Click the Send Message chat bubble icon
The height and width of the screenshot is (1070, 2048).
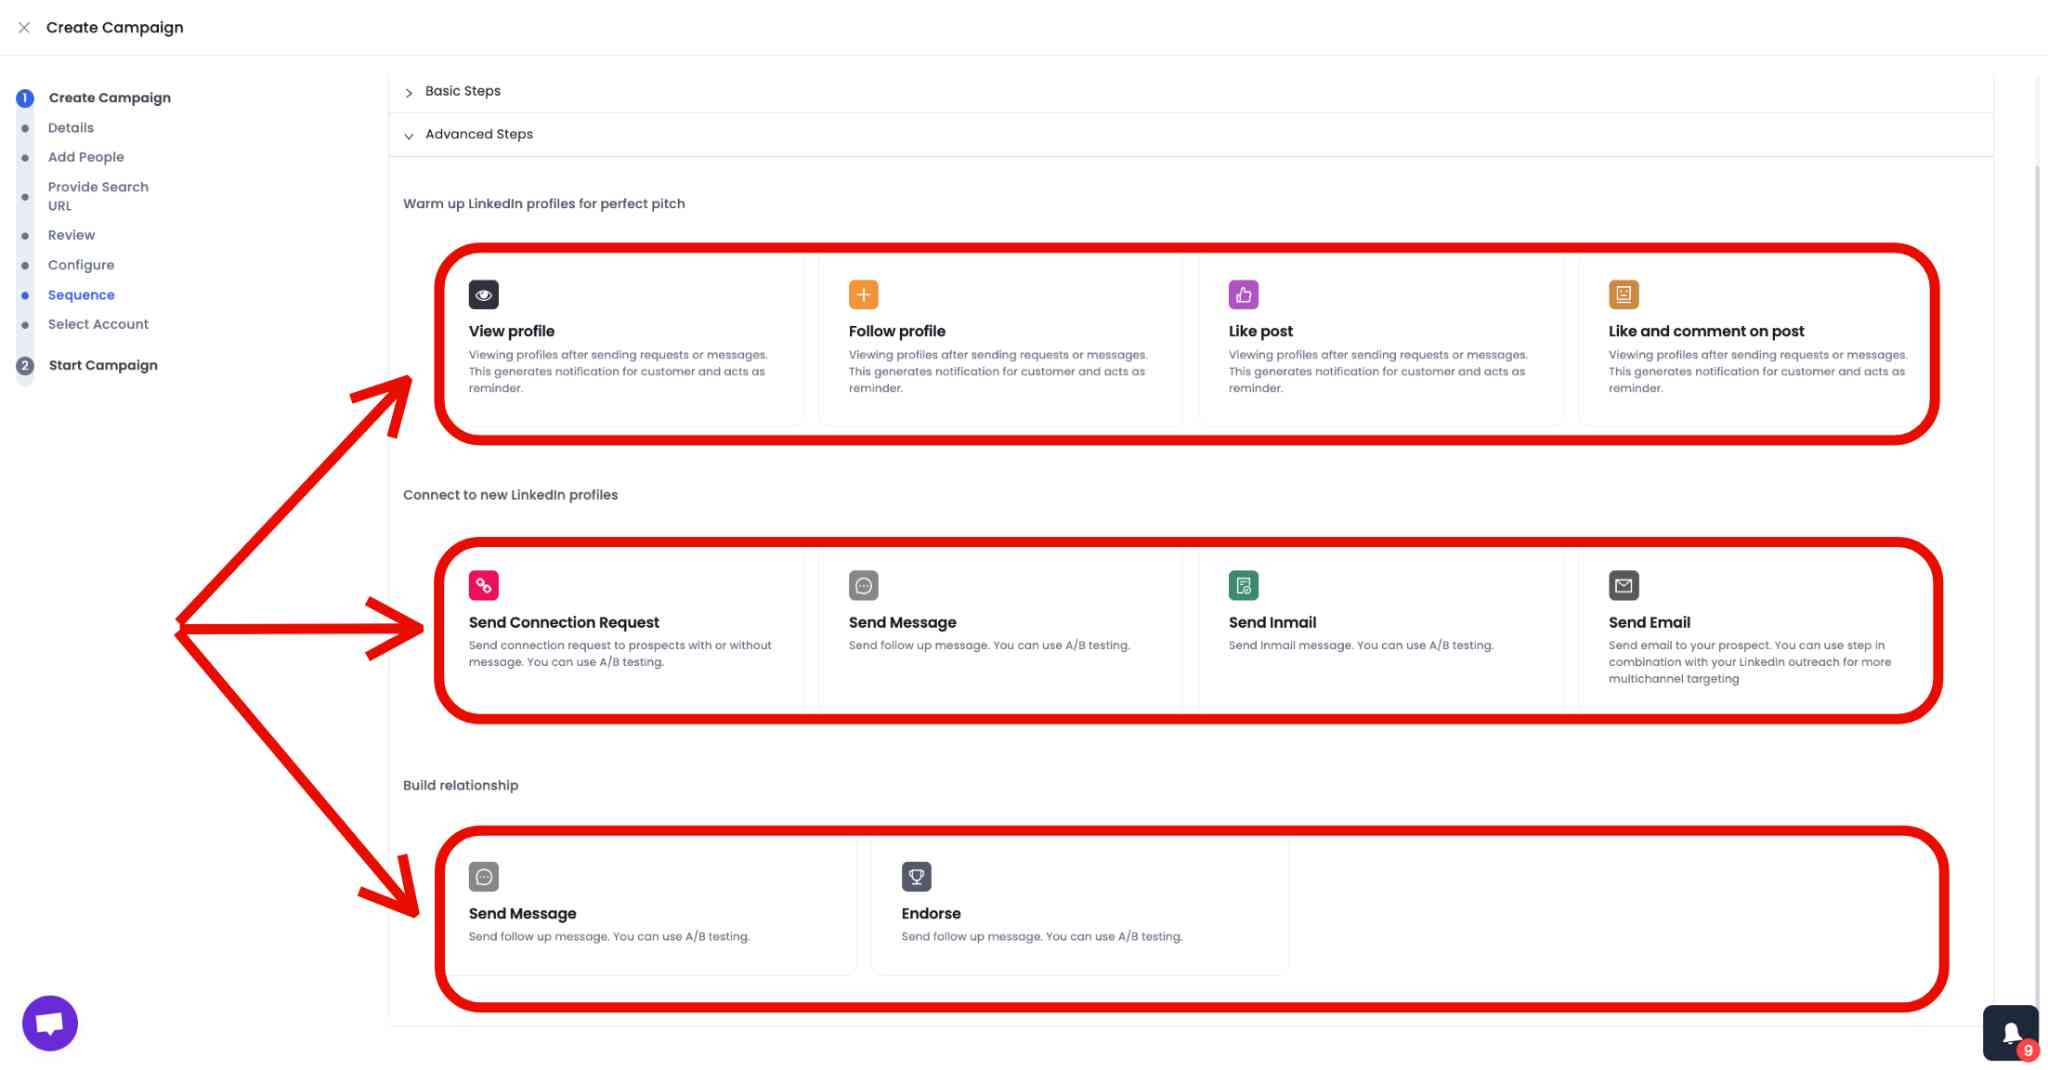point(863,585)
